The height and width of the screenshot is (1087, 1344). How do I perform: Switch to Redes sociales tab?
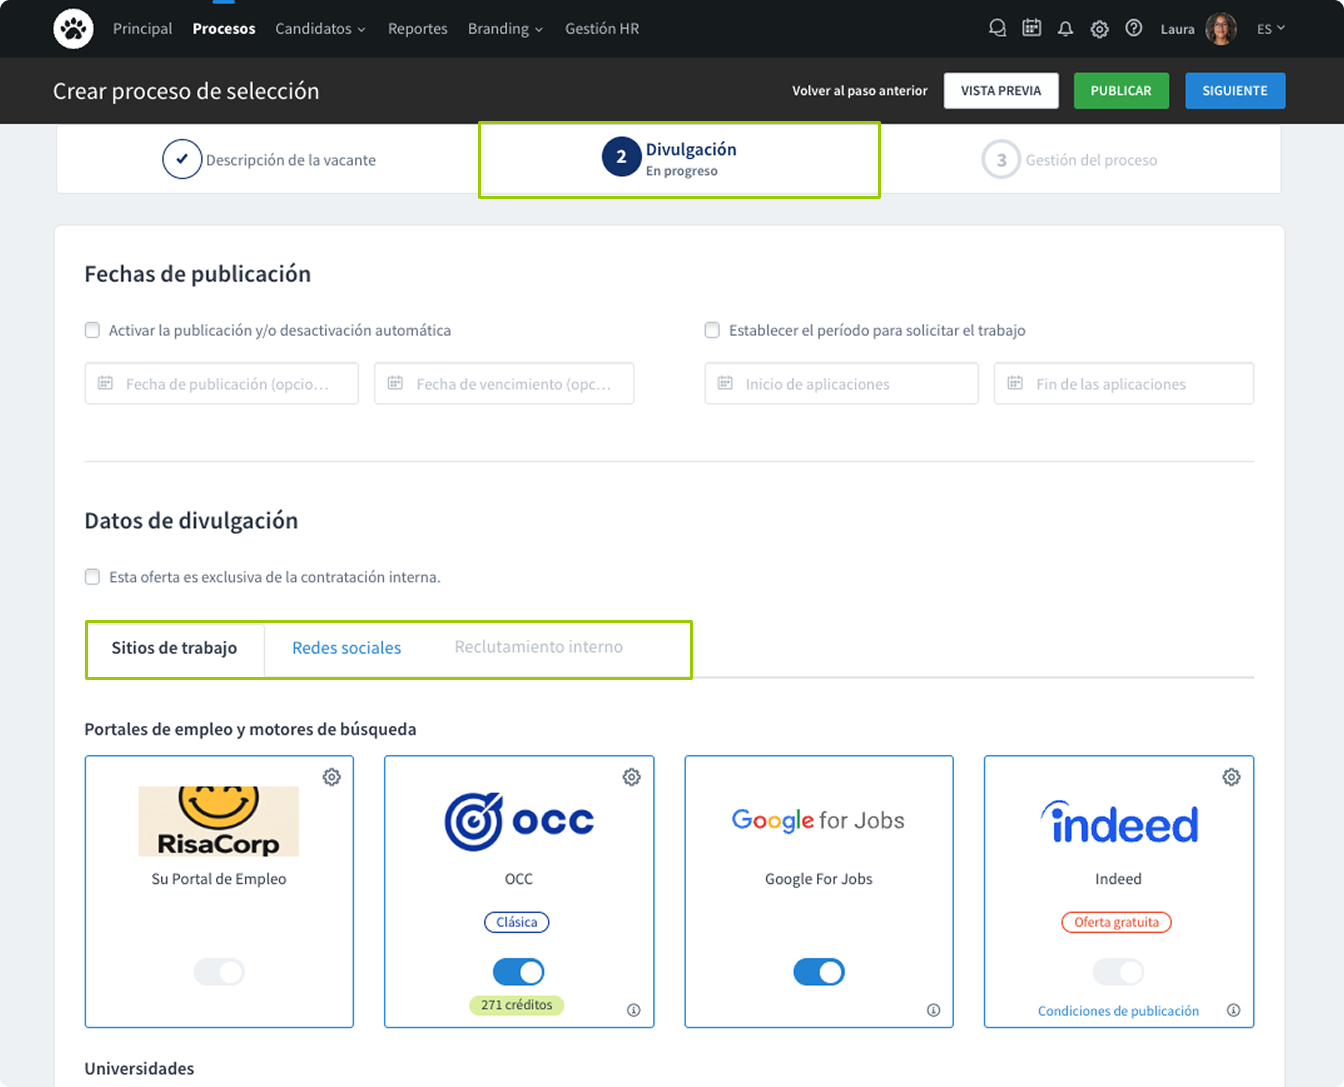tap(346, 648)
